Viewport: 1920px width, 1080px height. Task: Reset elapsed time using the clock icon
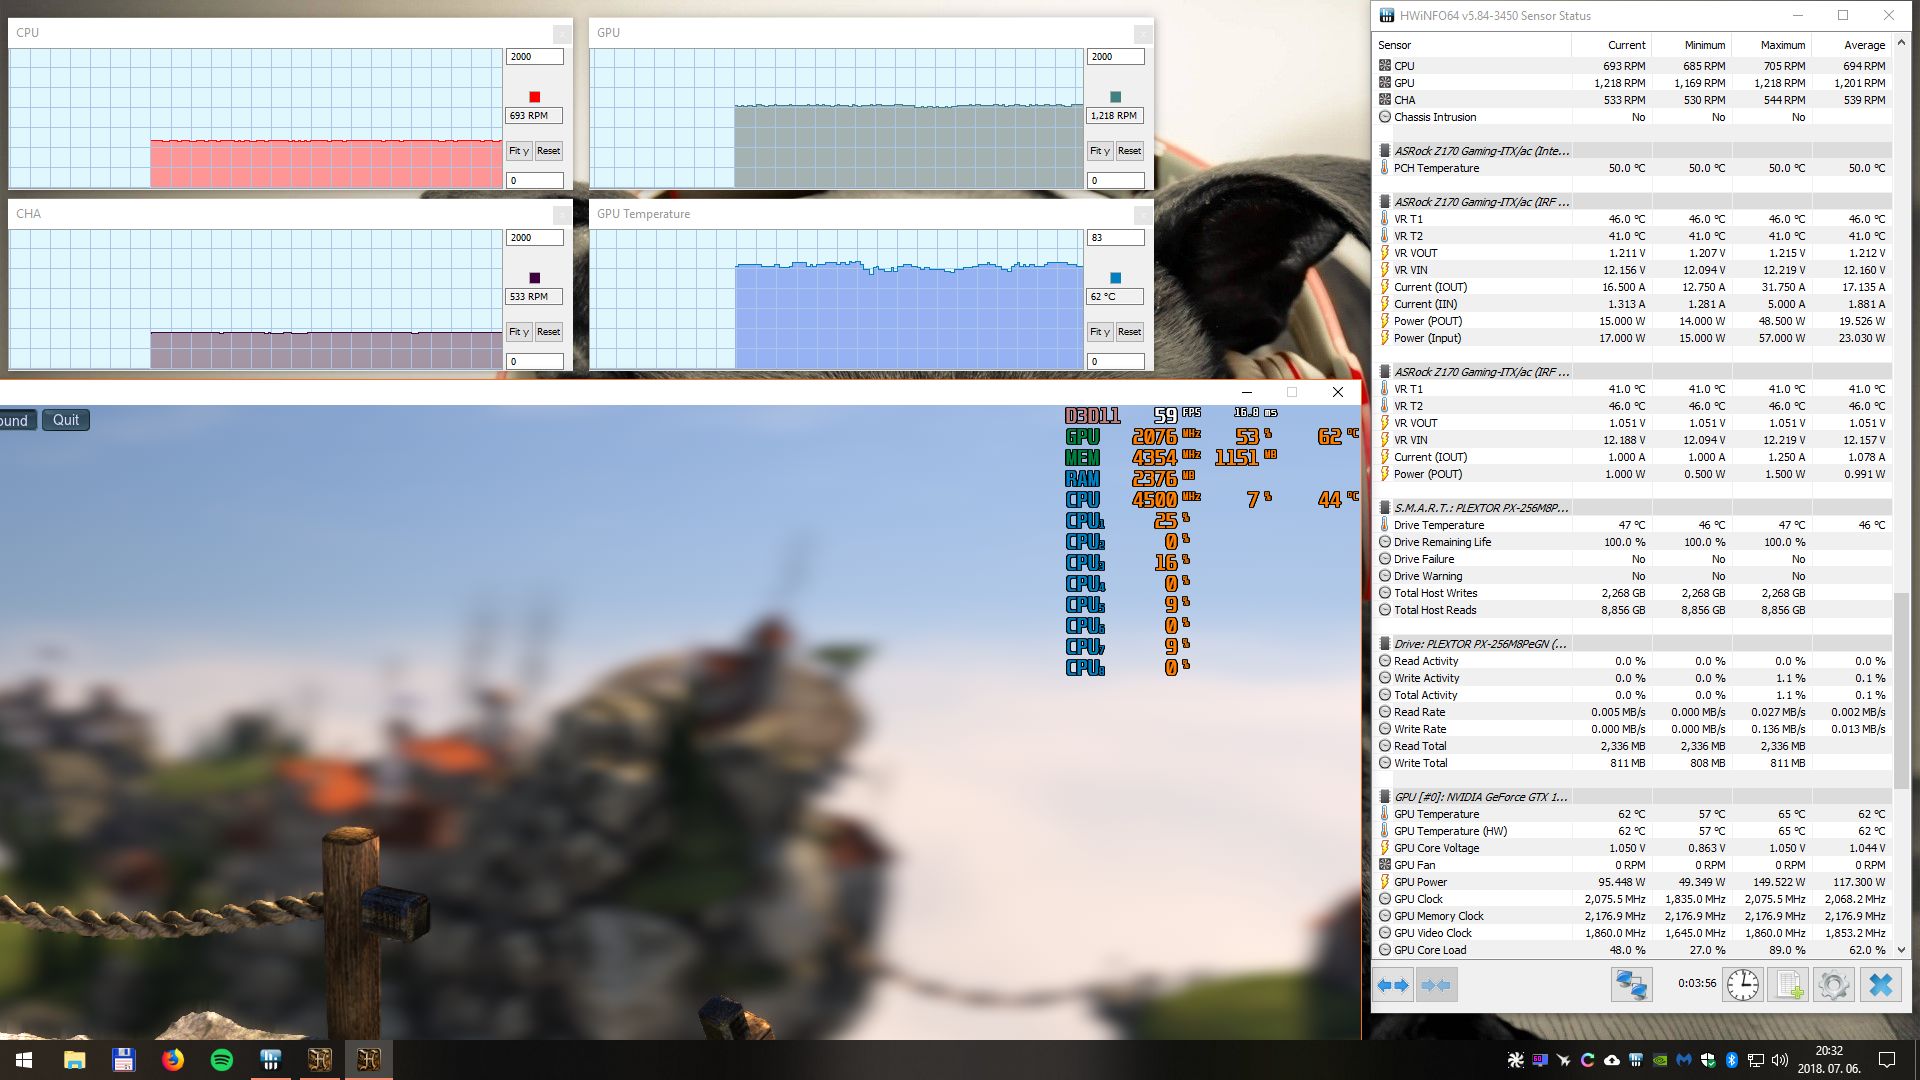pos(1743,985)
